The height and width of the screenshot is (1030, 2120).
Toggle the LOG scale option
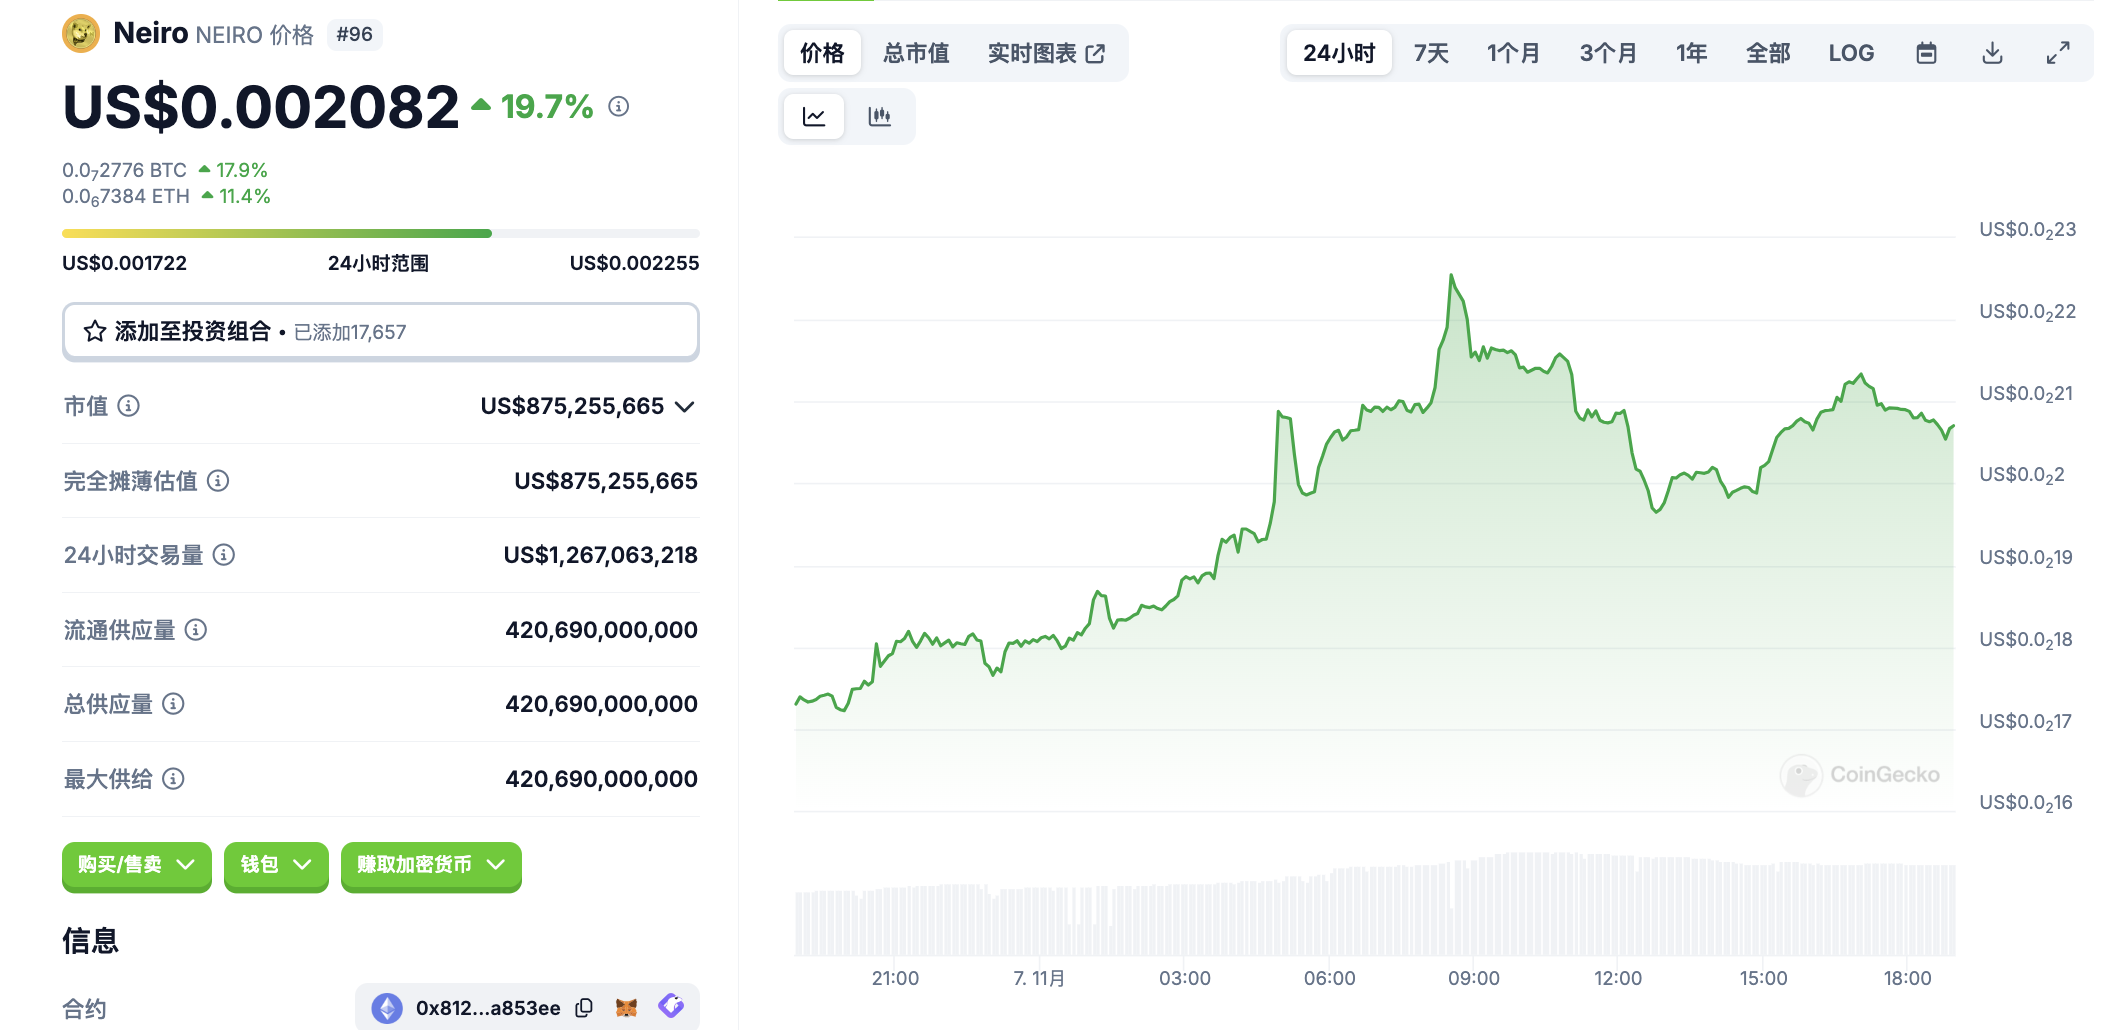(x=1851, y=53)
